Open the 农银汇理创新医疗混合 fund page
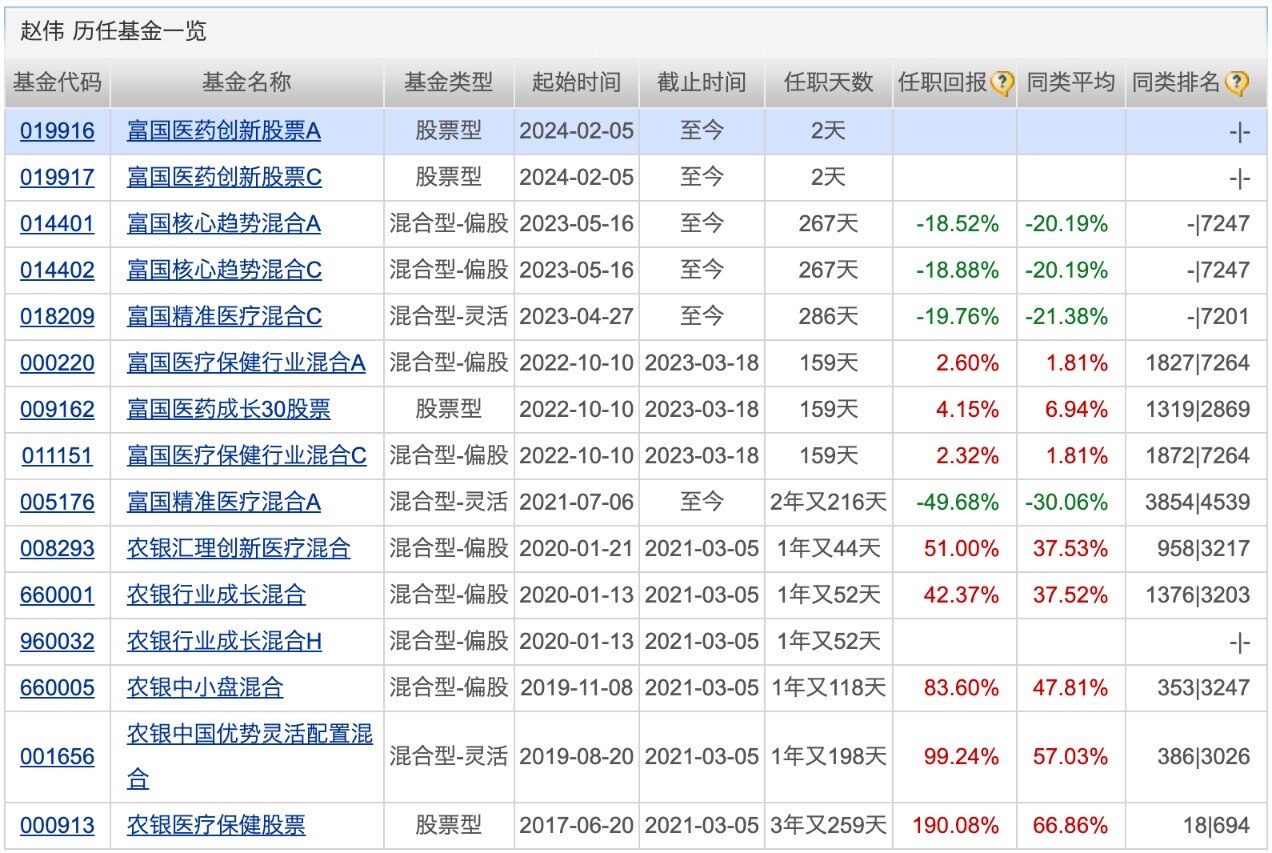 (x=238, y=548)
